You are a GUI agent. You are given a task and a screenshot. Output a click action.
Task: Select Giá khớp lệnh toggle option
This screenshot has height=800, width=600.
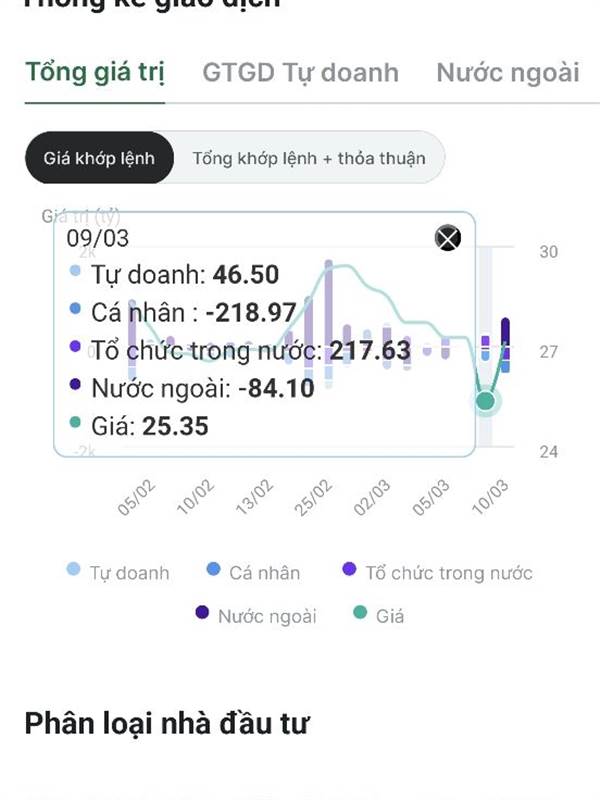[99, 158]
